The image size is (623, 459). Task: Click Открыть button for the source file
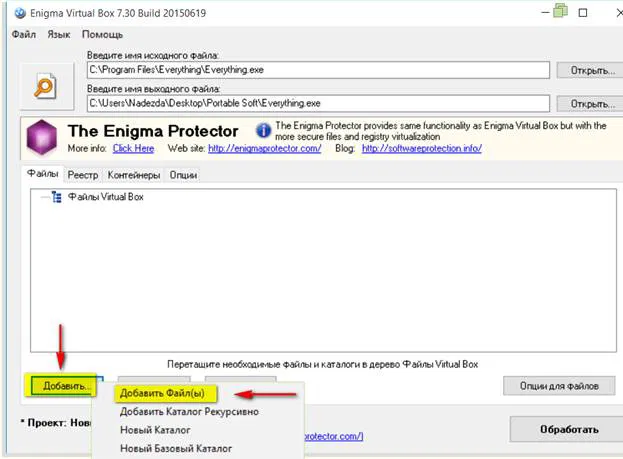click(x=590, y=70)
